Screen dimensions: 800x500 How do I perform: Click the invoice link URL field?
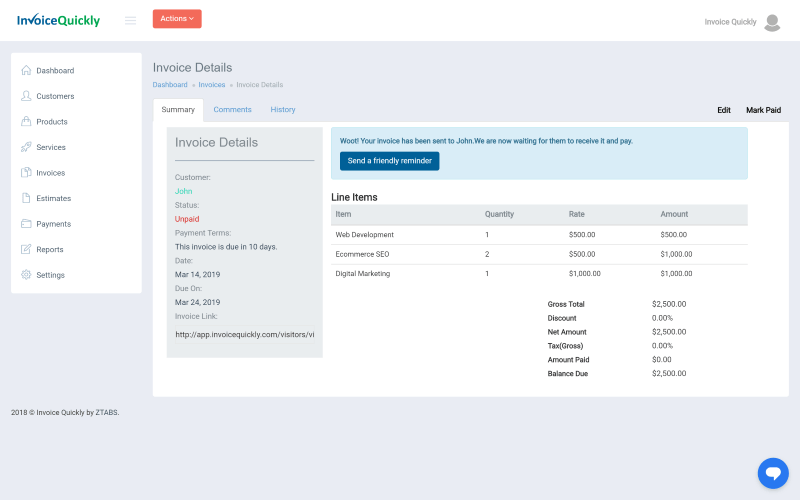click(x=245, y=334)
